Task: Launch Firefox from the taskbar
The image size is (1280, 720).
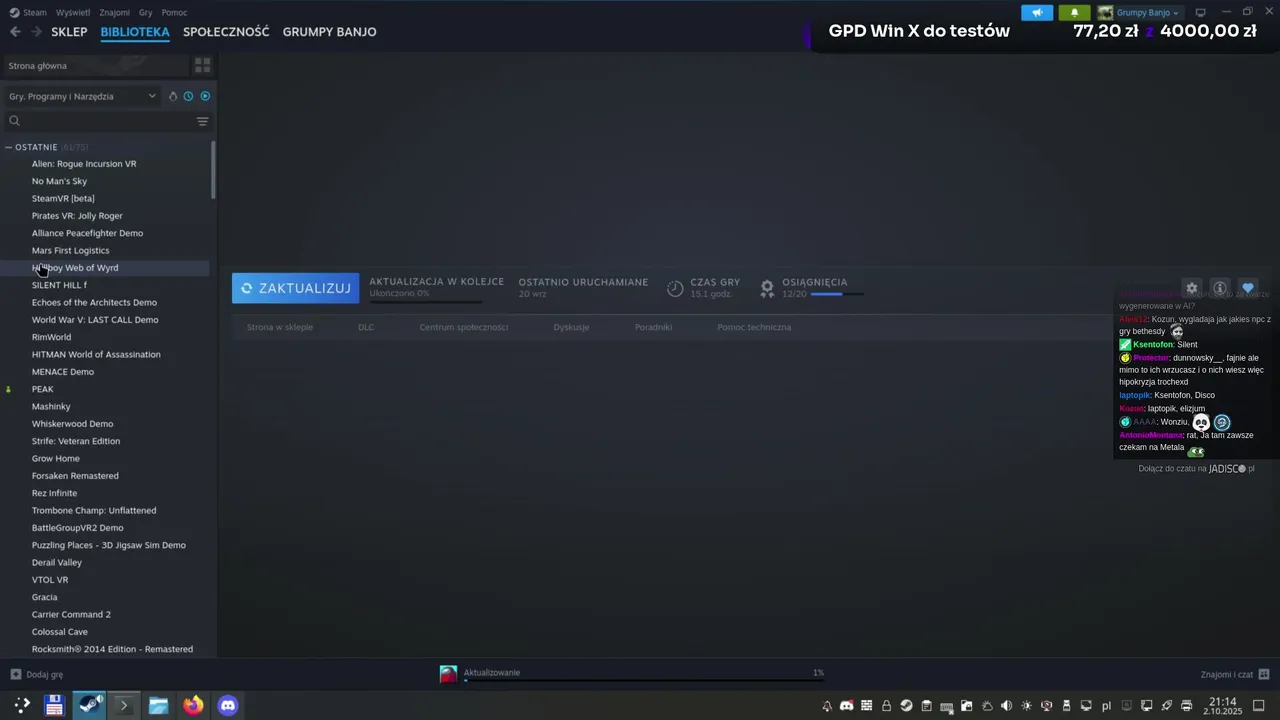Action: [193, 705]
